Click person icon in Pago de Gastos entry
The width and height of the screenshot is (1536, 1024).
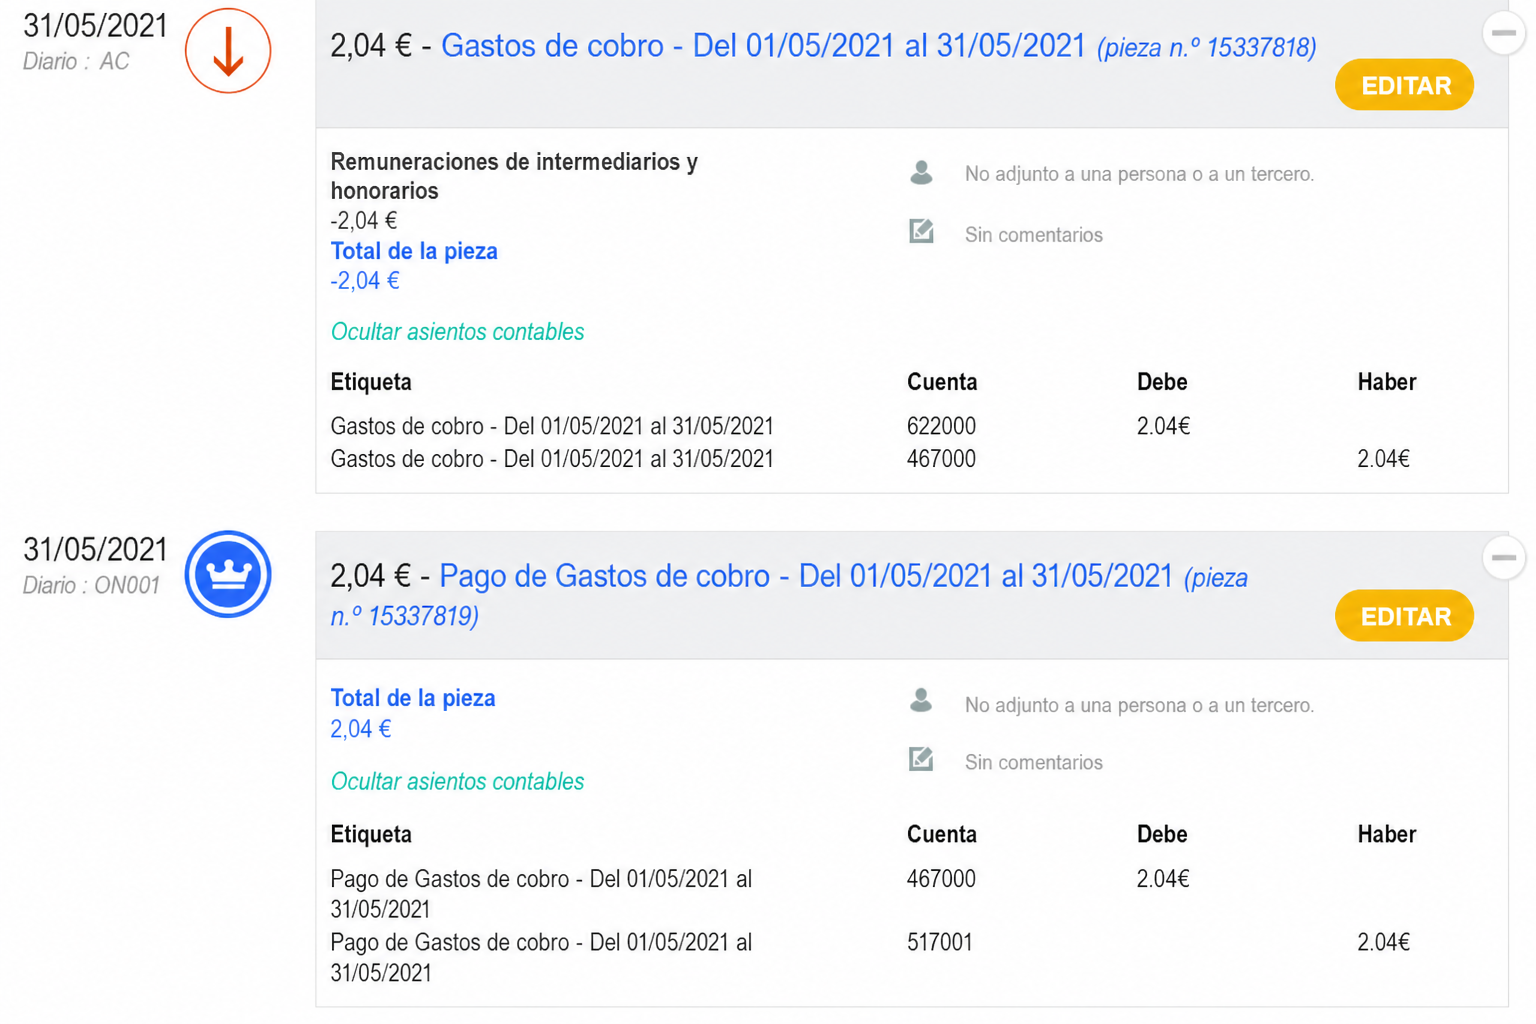921,701
